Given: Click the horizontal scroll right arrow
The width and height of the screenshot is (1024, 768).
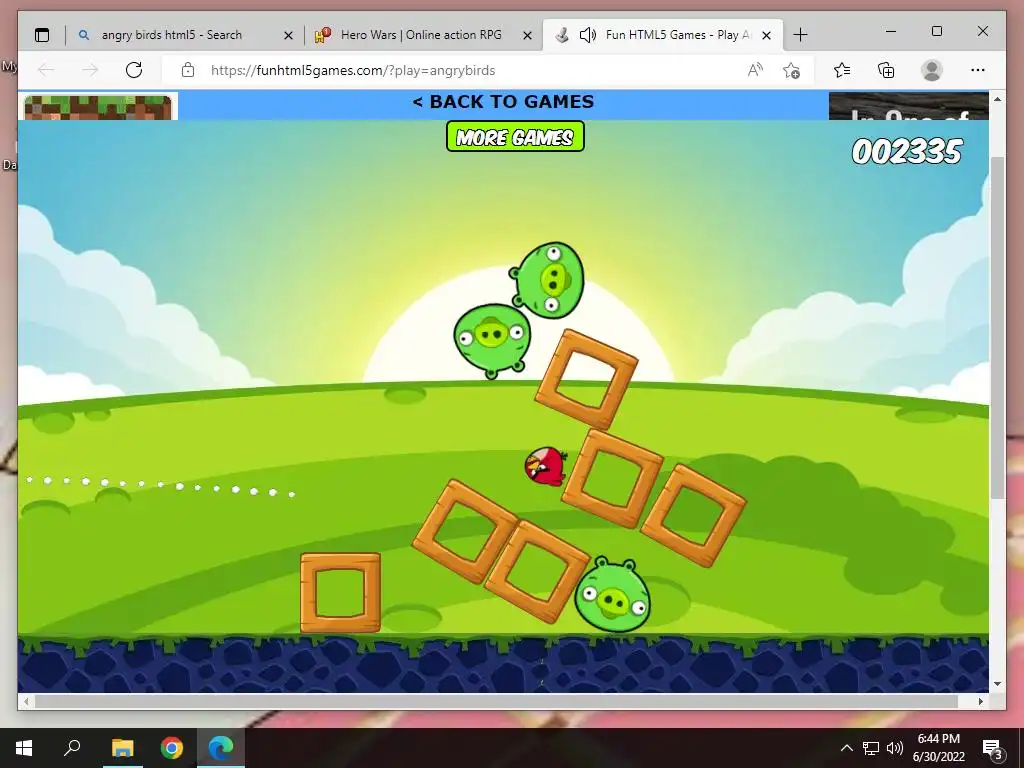Looking at the screenshot, I should (981, 701).
